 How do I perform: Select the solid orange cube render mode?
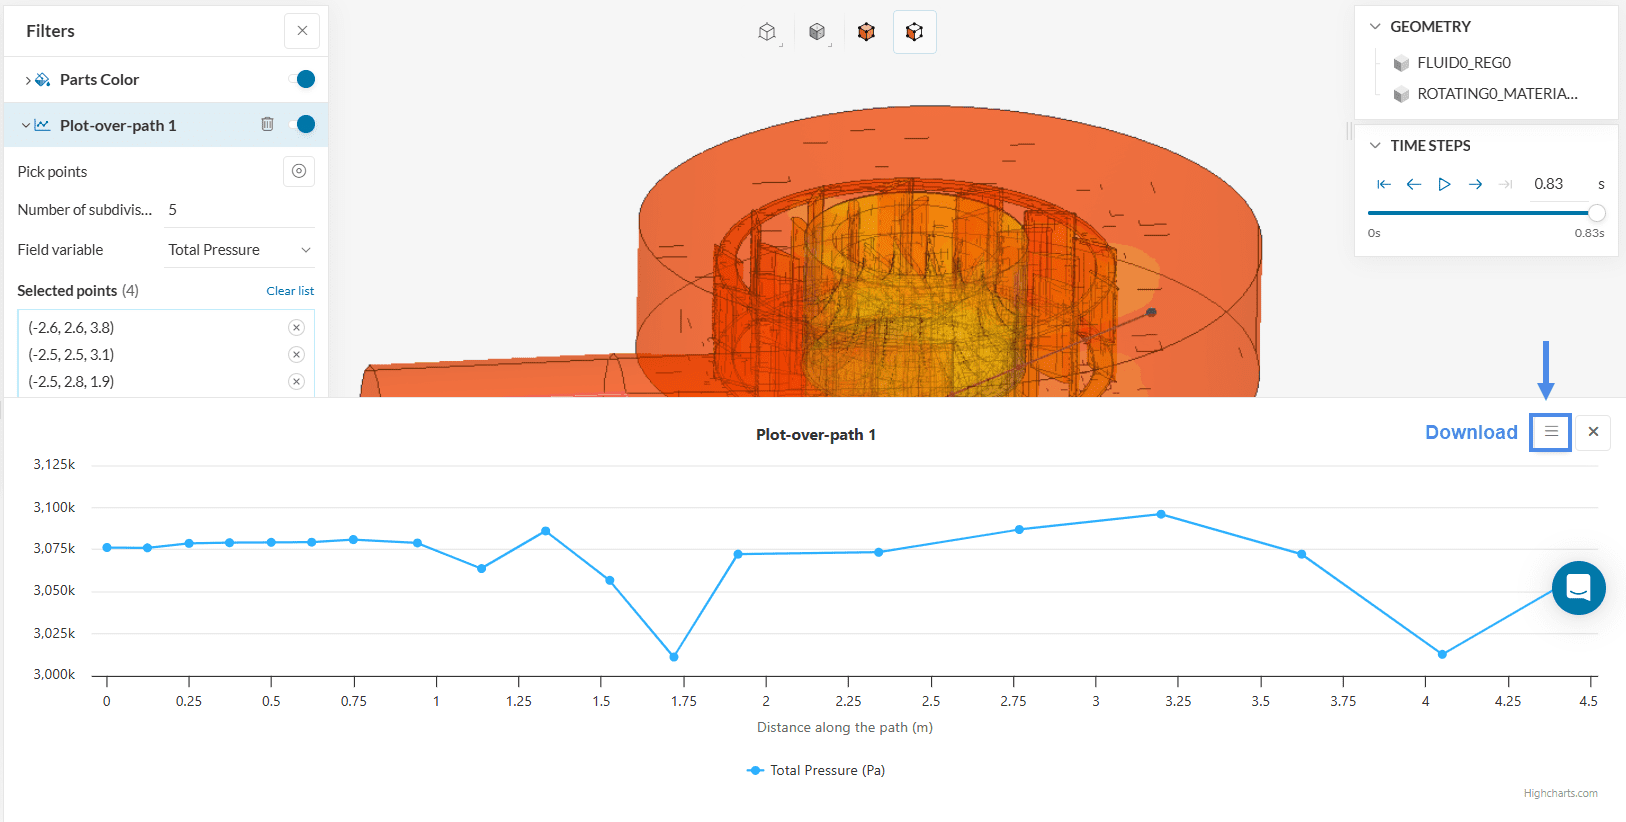click(866, 32)
